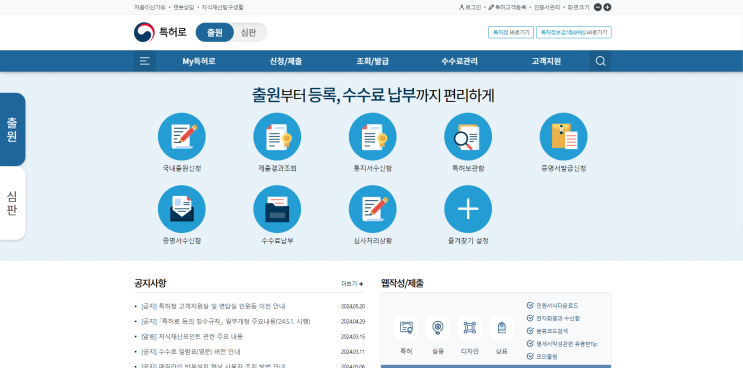Click the 특허고객등록 link

click(507, 7)
